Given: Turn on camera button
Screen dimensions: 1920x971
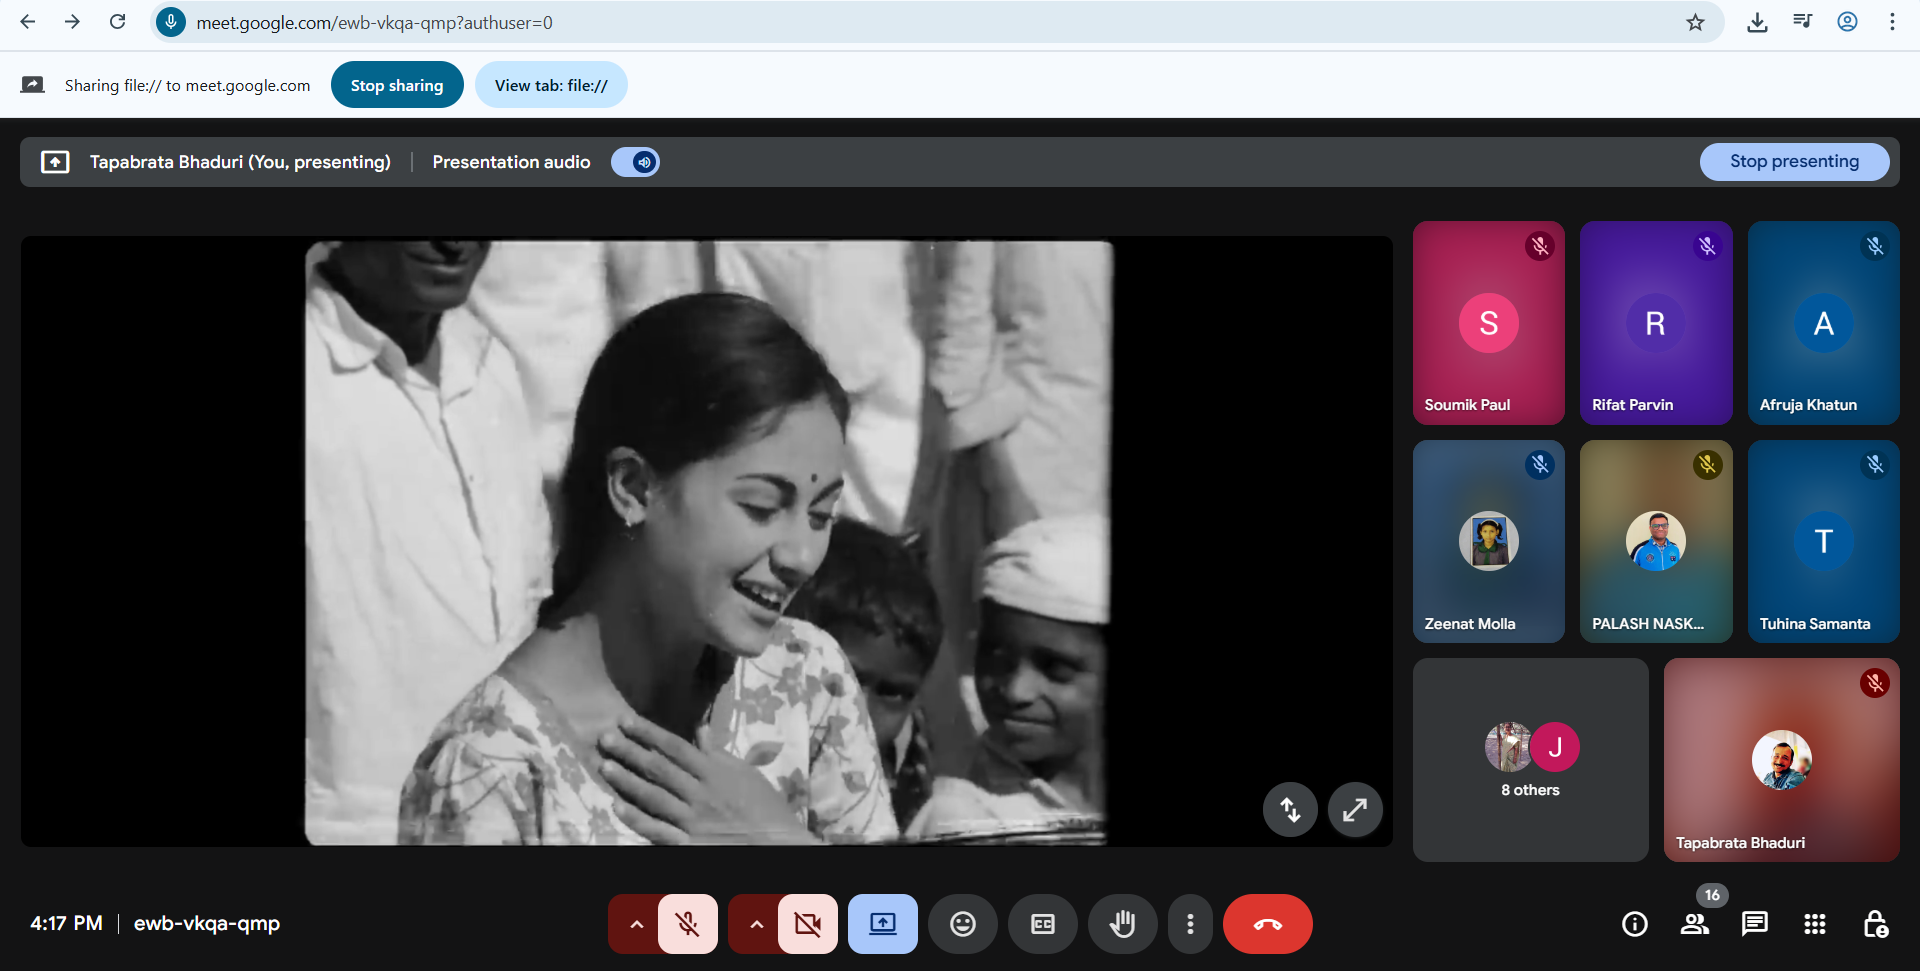Looking at the screenshot, I should [808, 924].
